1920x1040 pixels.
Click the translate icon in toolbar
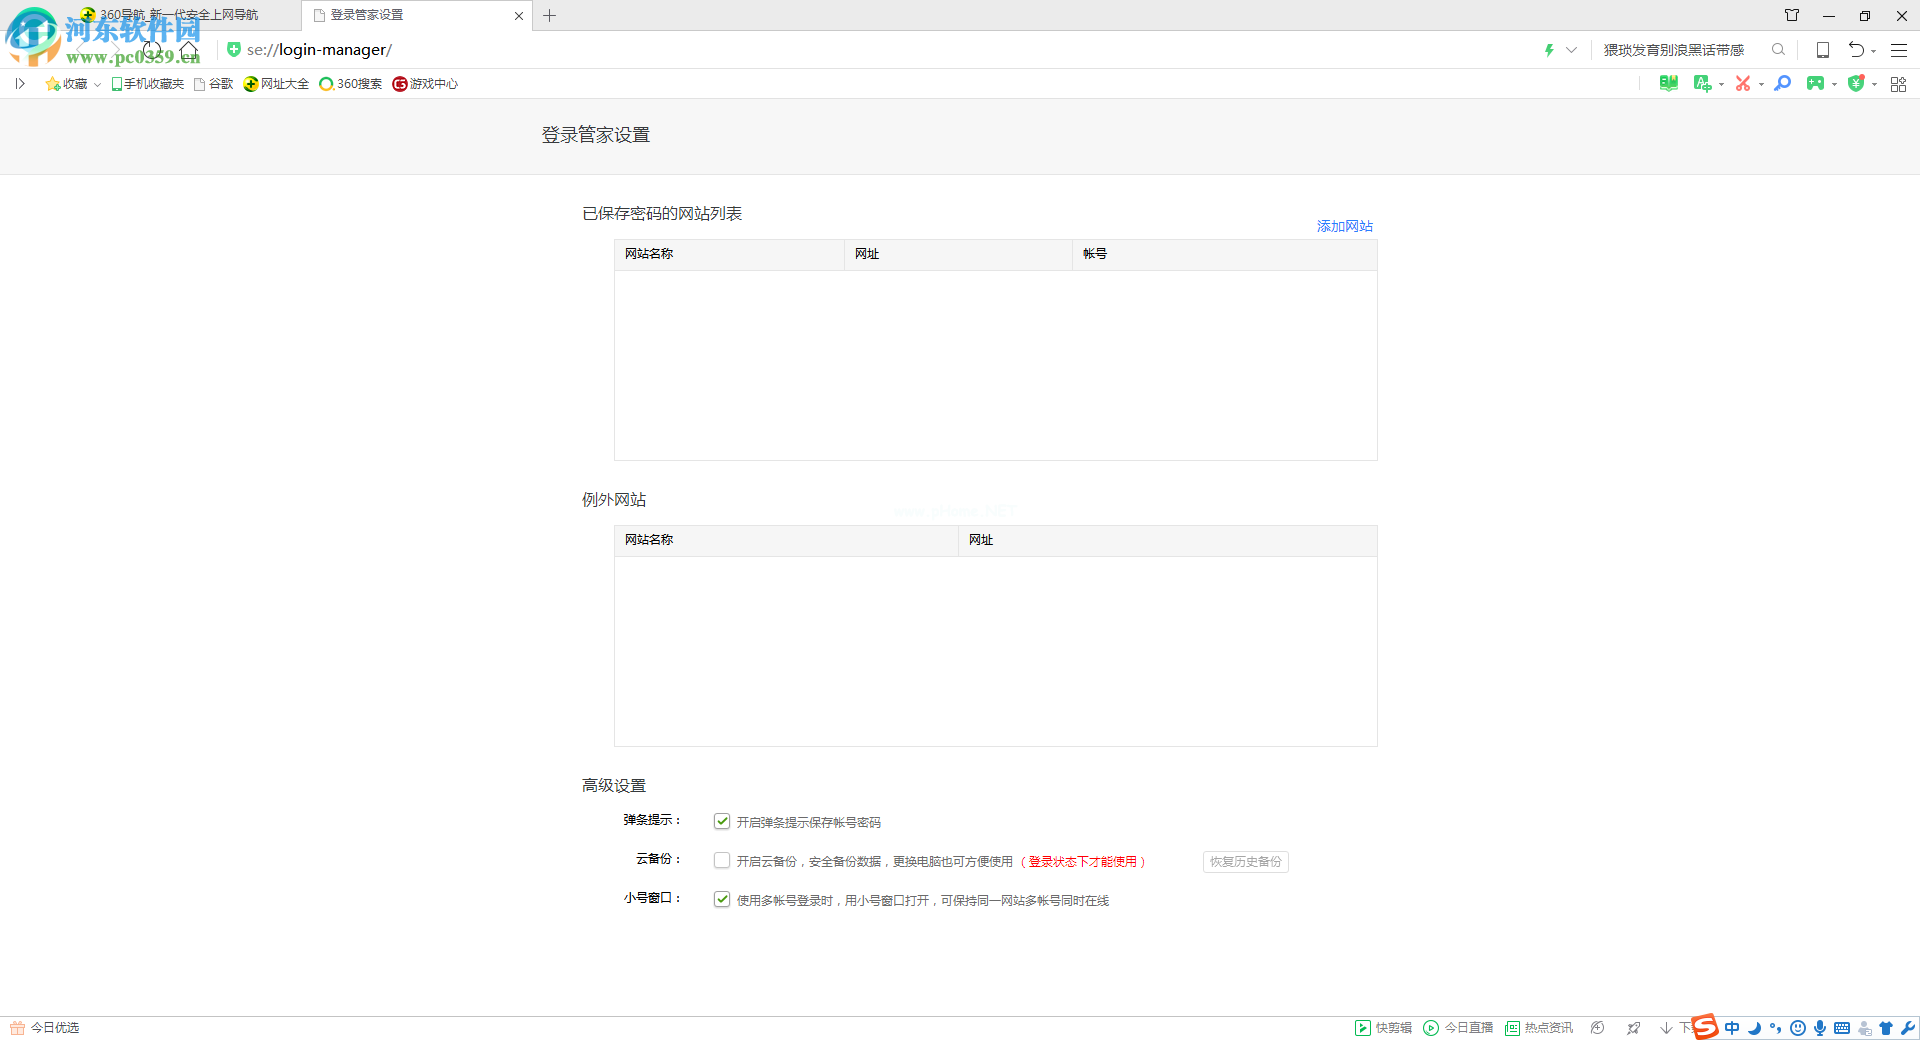coord(1702,84)
